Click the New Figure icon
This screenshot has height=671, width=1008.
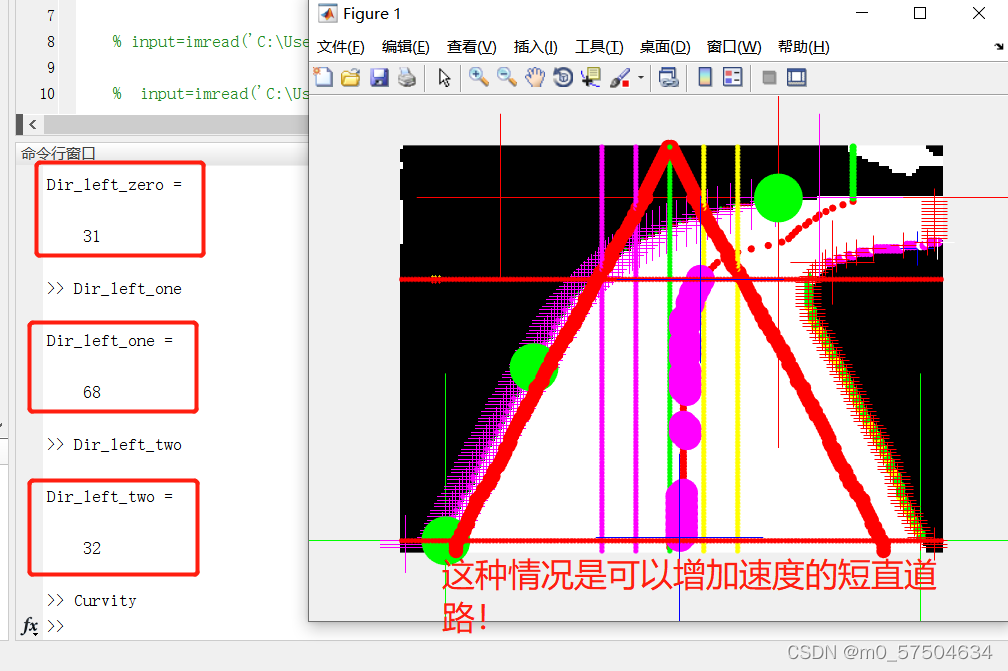coord(323,78)
